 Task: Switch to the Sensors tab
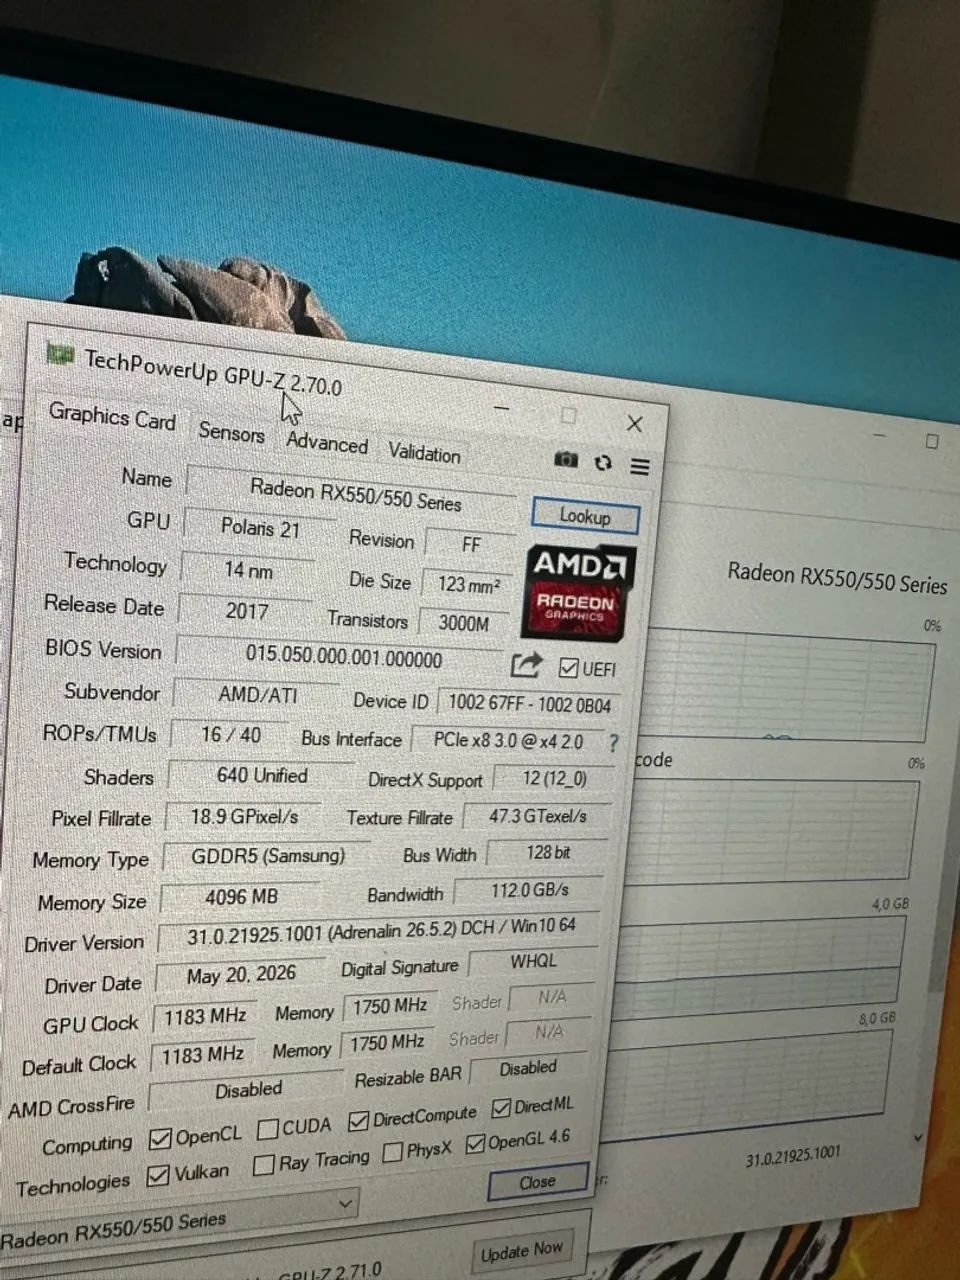[x=232, y=432]
